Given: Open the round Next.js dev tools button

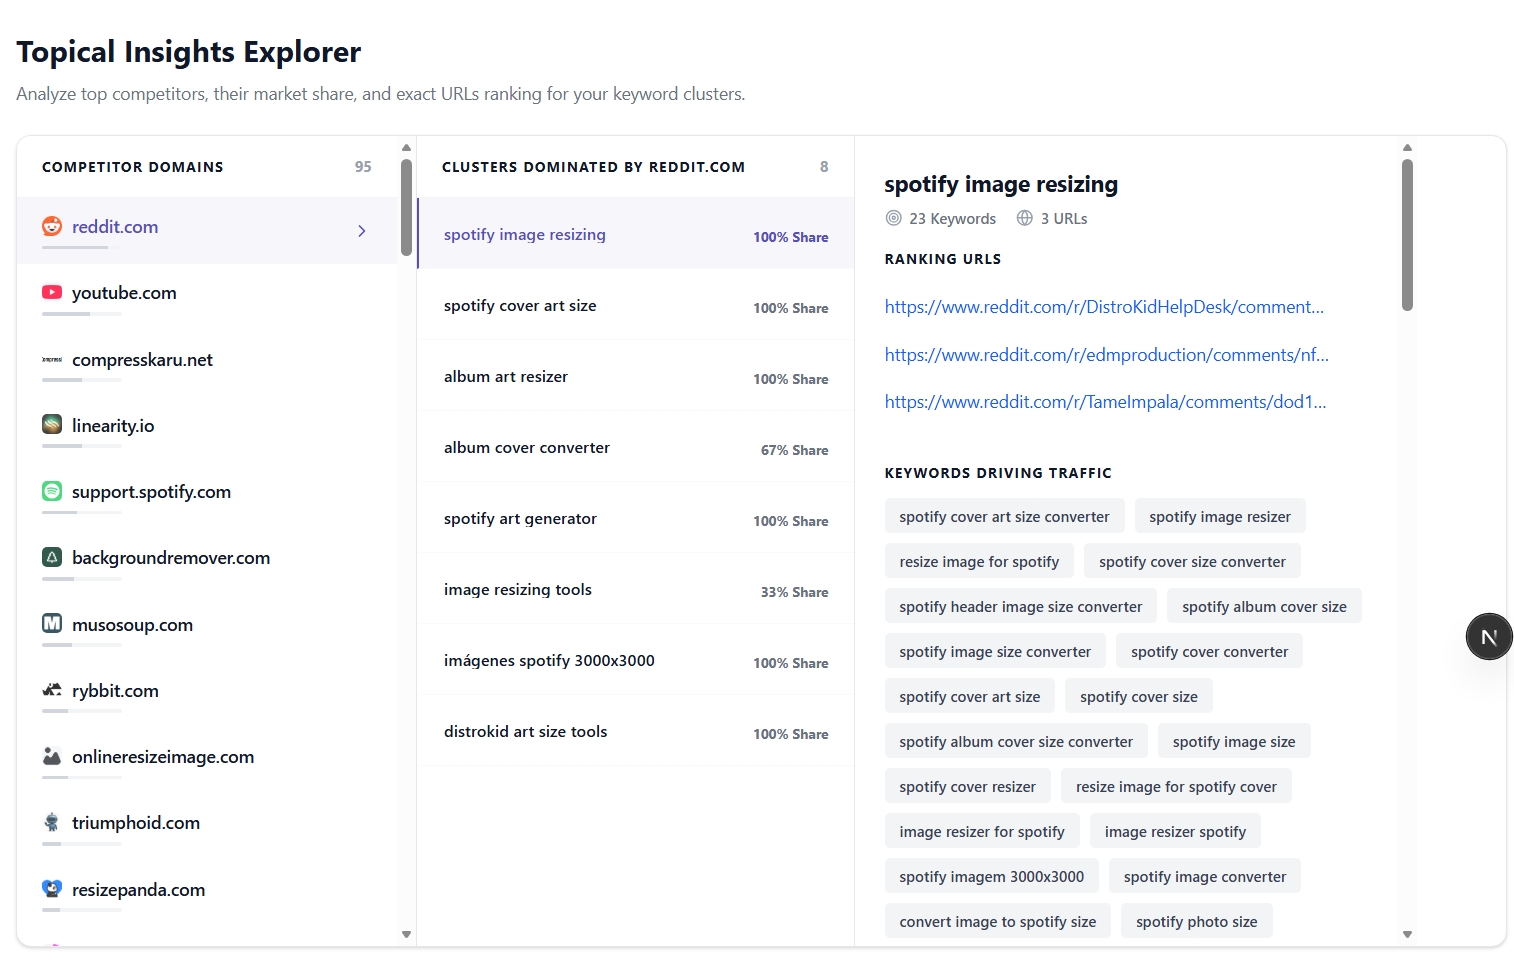Looking at the screenshot, I should click(x=1489, y=637).
